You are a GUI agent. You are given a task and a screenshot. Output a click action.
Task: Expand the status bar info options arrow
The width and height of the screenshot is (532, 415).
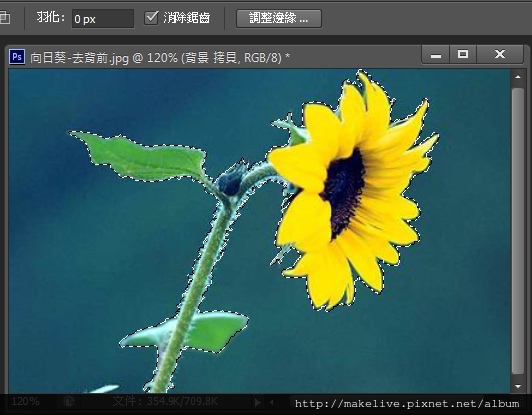(x=258, y=402)
